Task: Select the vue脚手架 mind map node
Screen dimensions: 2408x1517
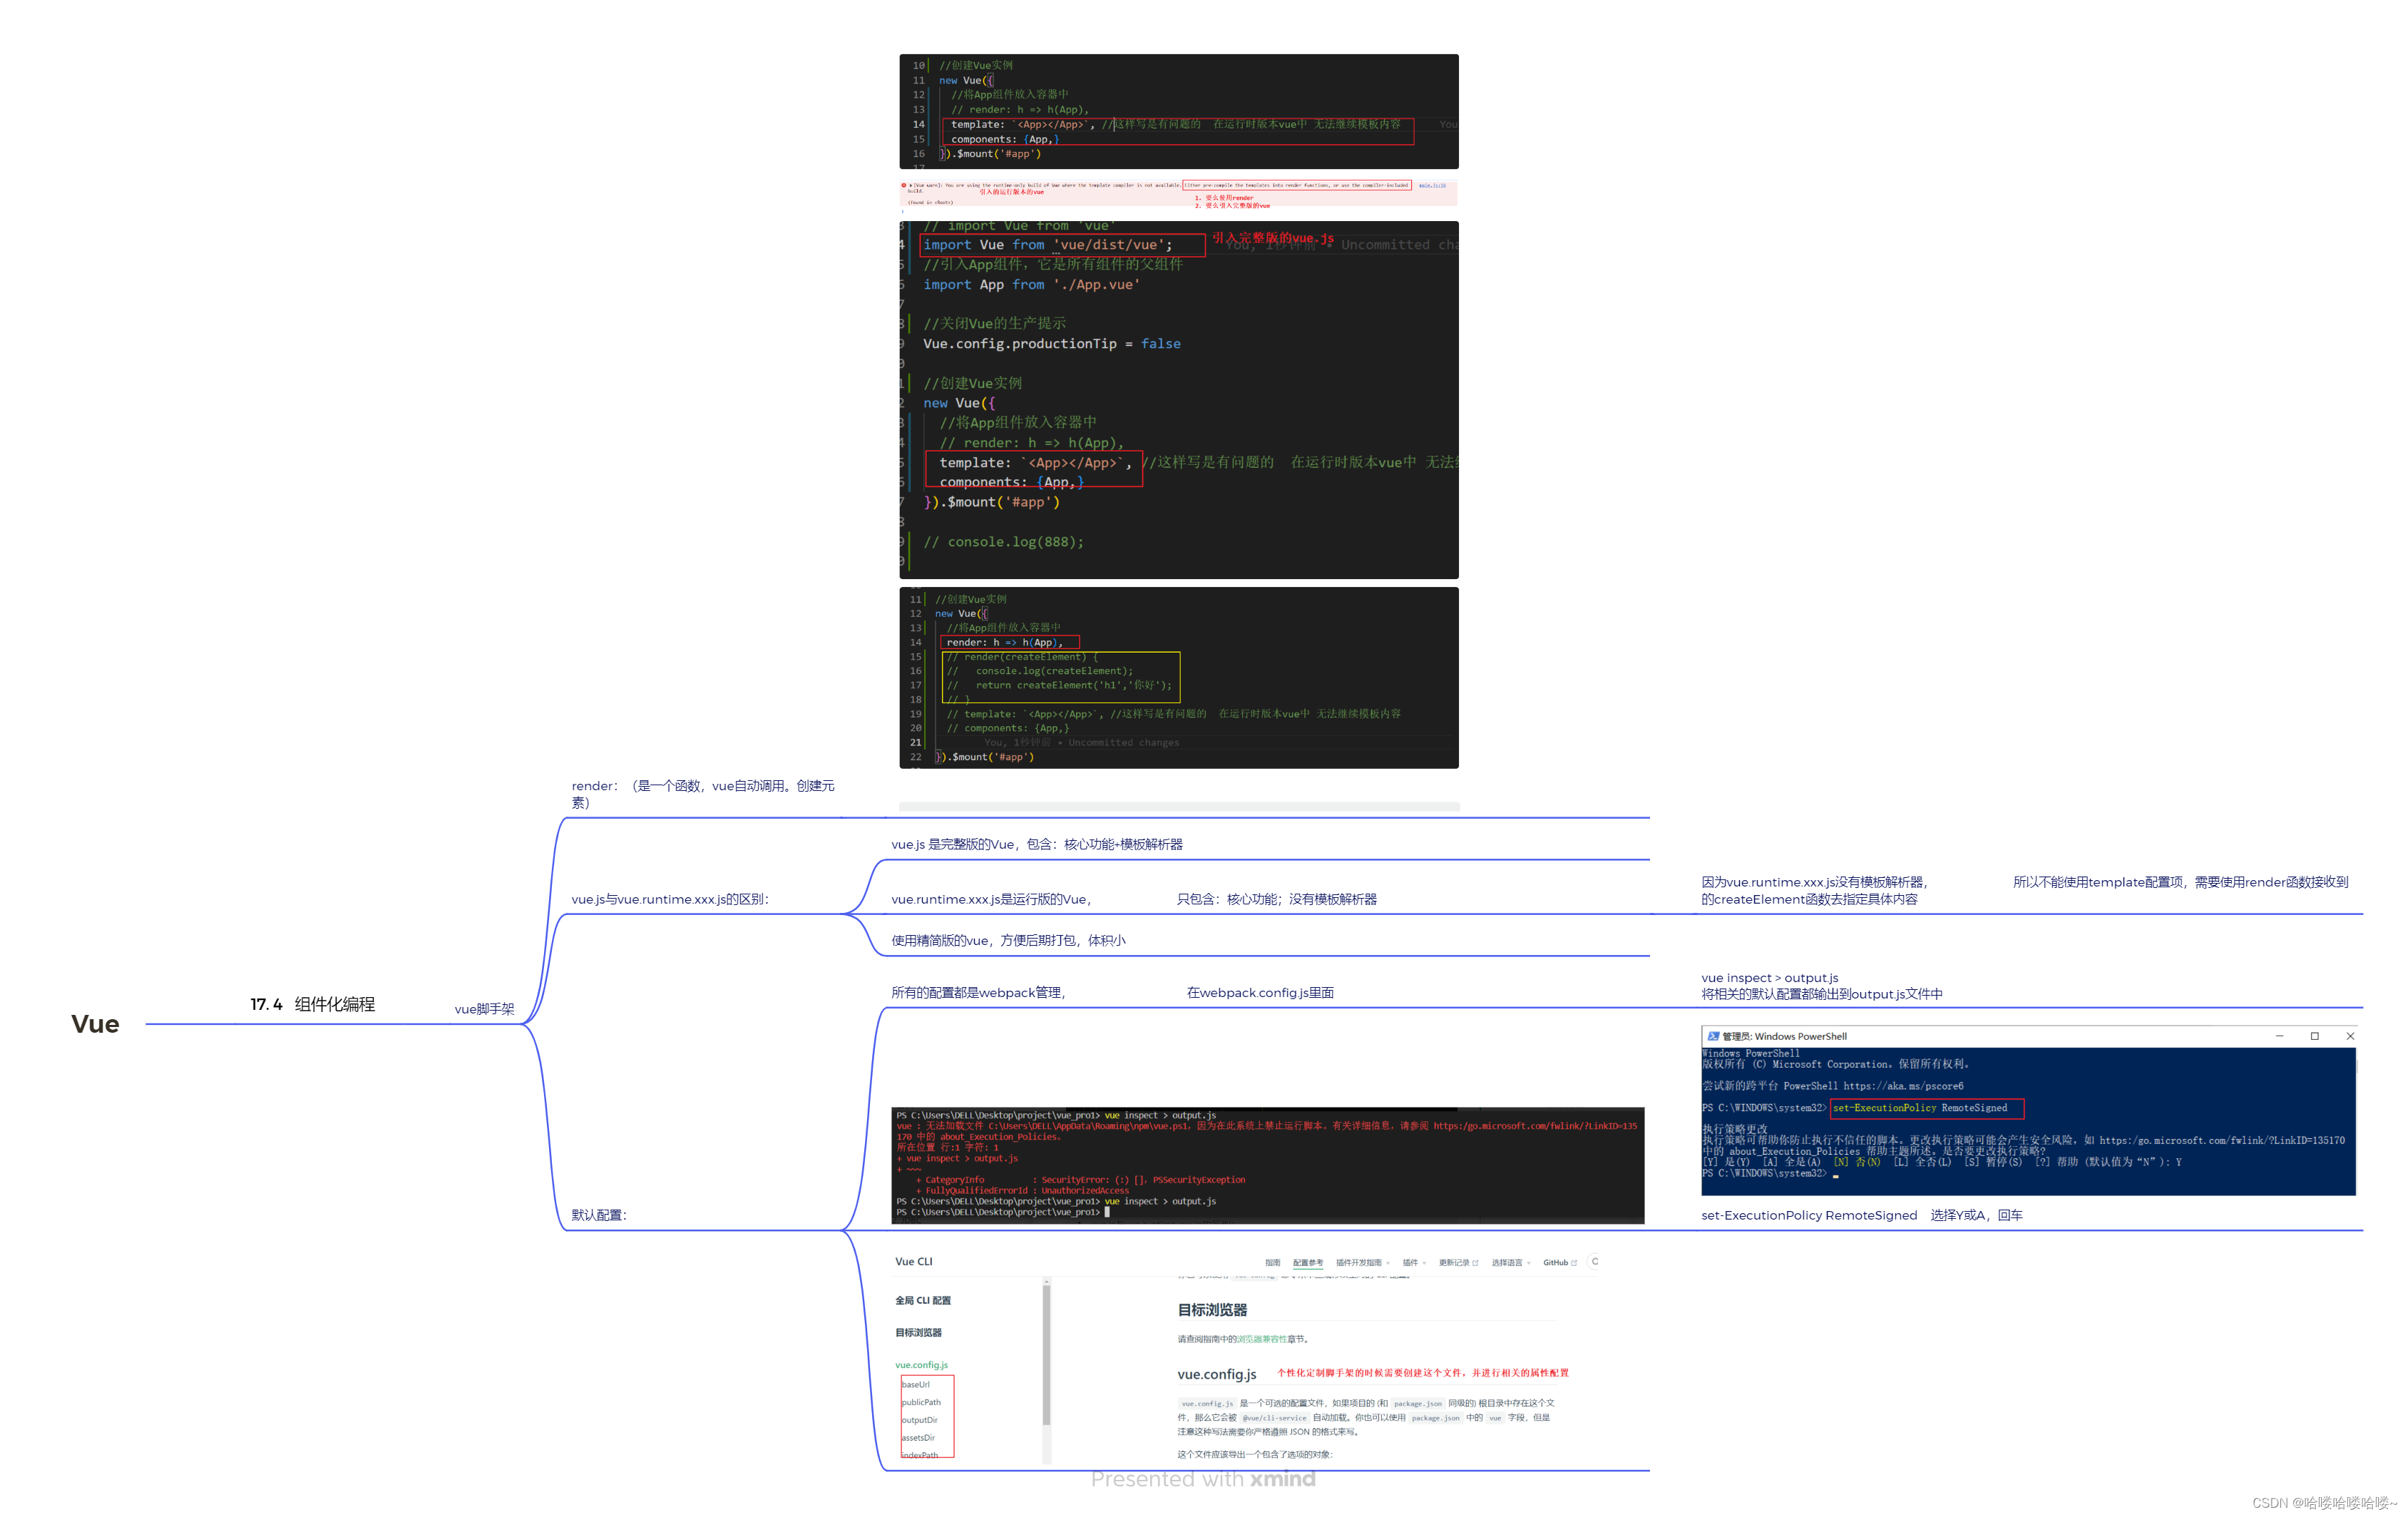Action: [x=484, y=1009]
